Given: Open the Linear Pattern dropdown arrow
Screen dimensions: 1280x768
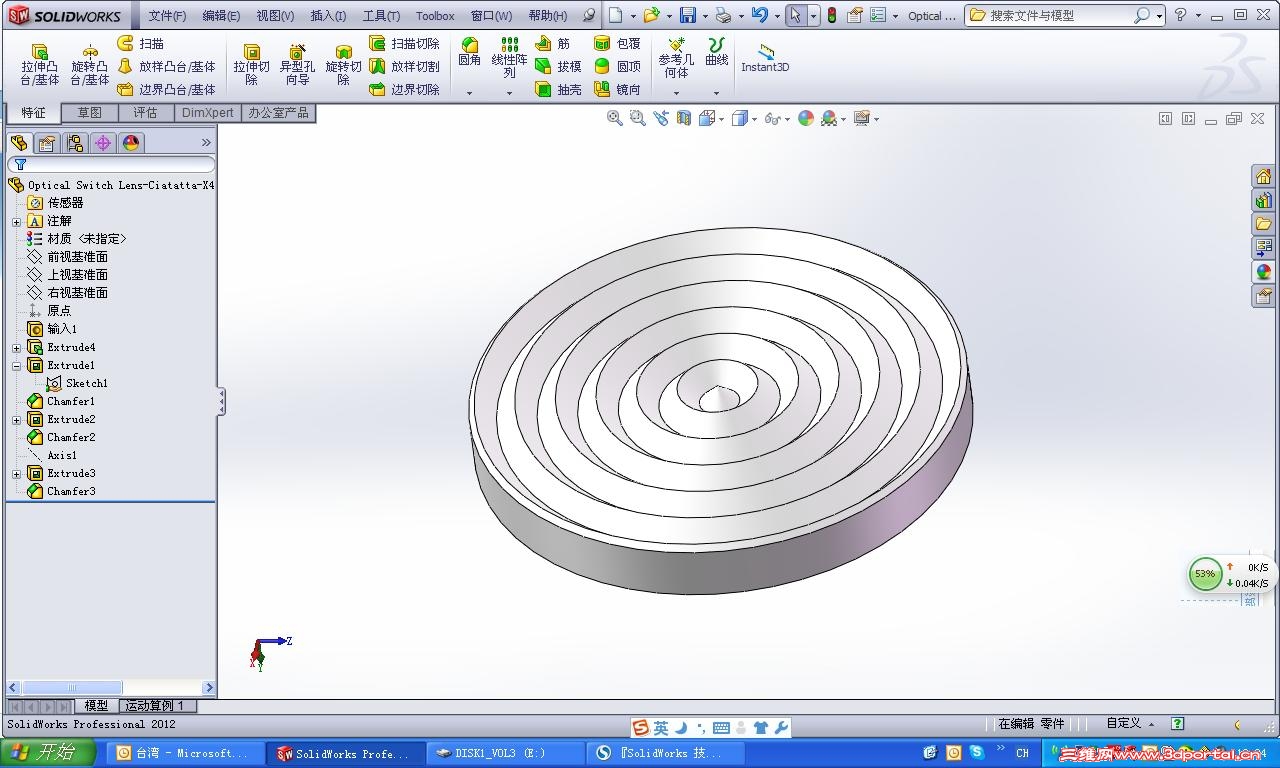Looking at the screenshot, I should click(x=509, y=93).
